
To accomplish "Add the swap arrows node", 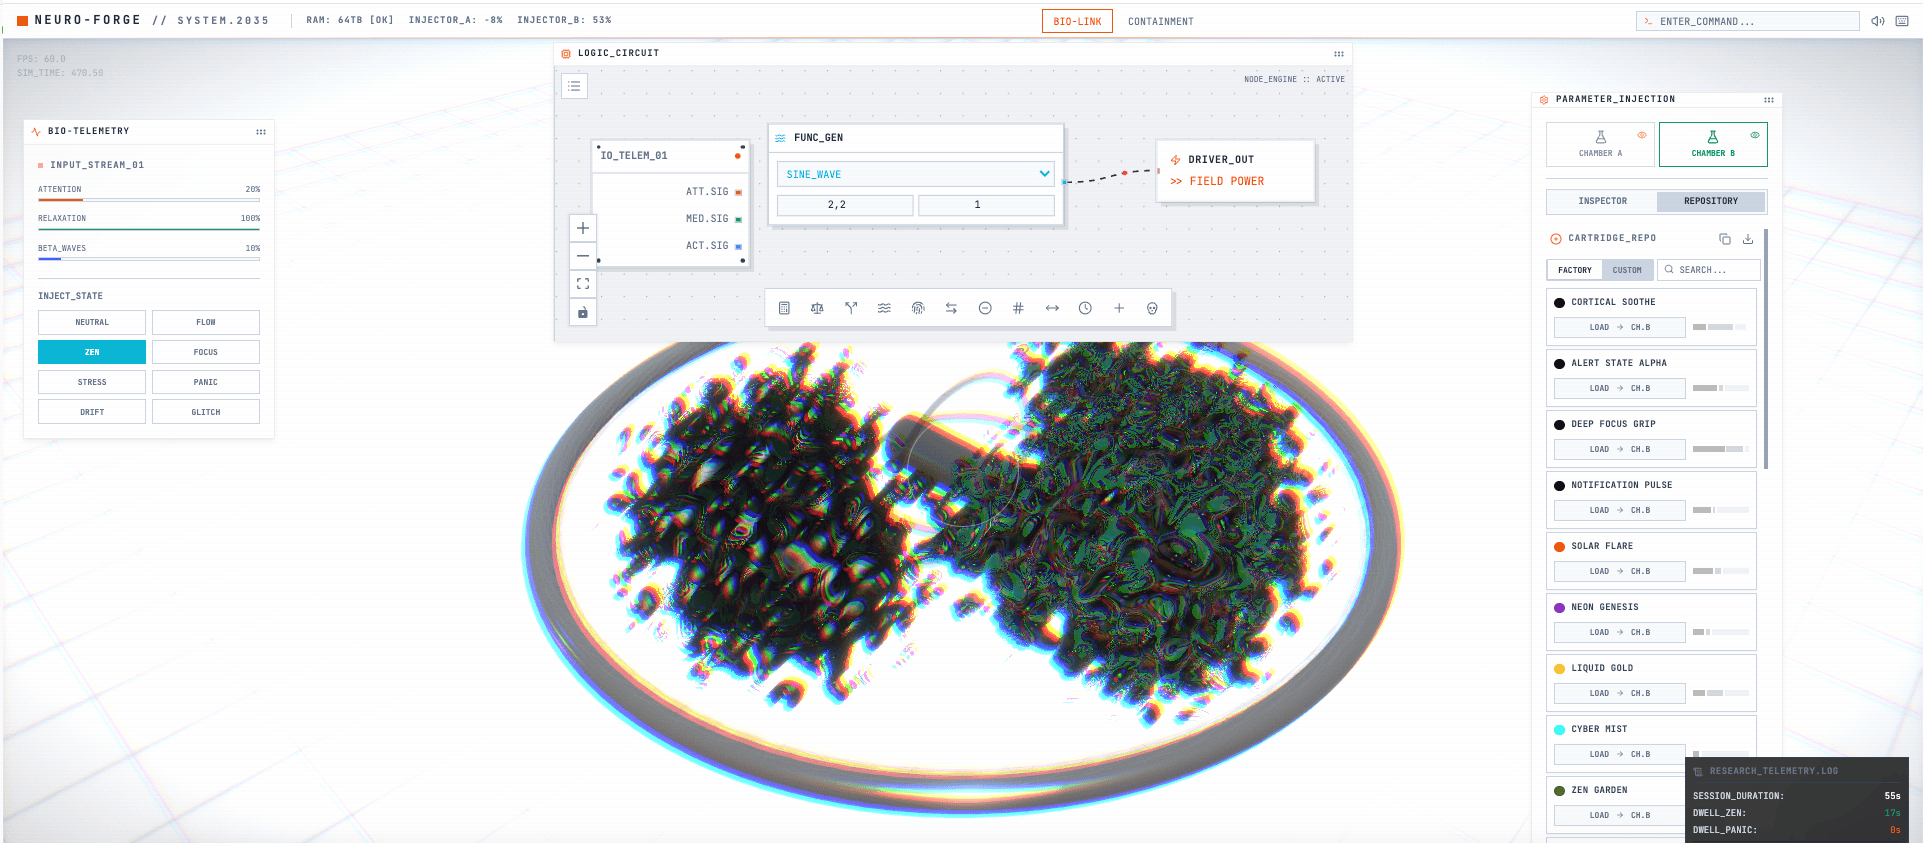I will (951, 308).
